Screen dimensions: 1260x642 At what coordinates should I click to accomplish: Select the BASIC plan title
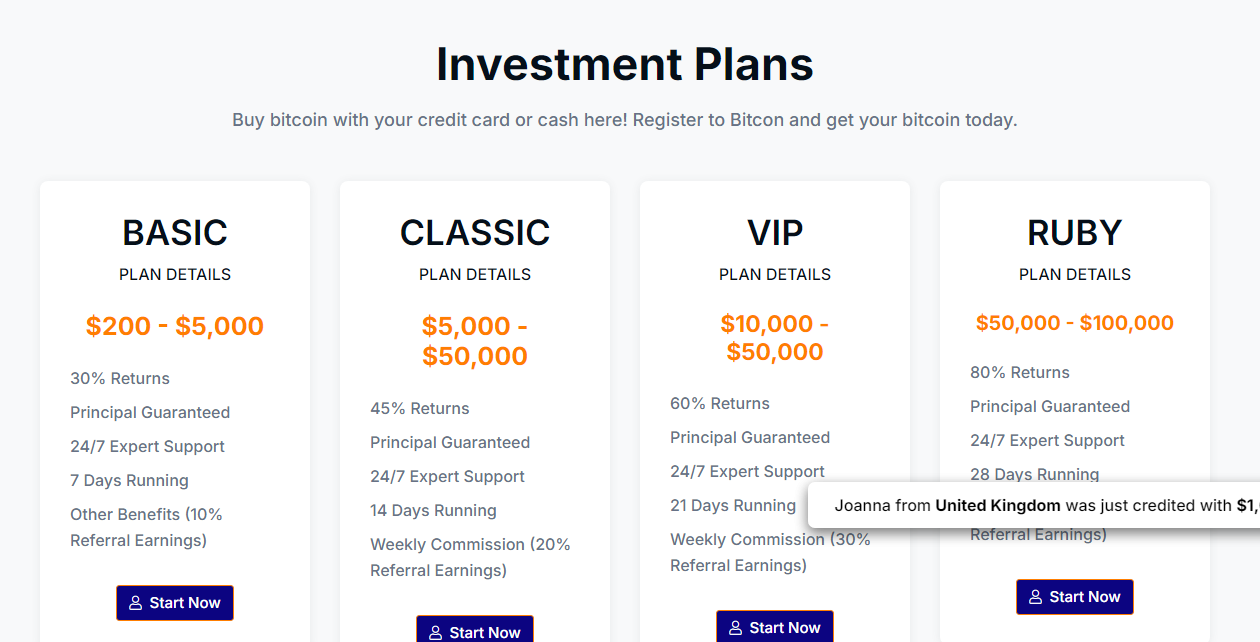(x=175, y=233)
